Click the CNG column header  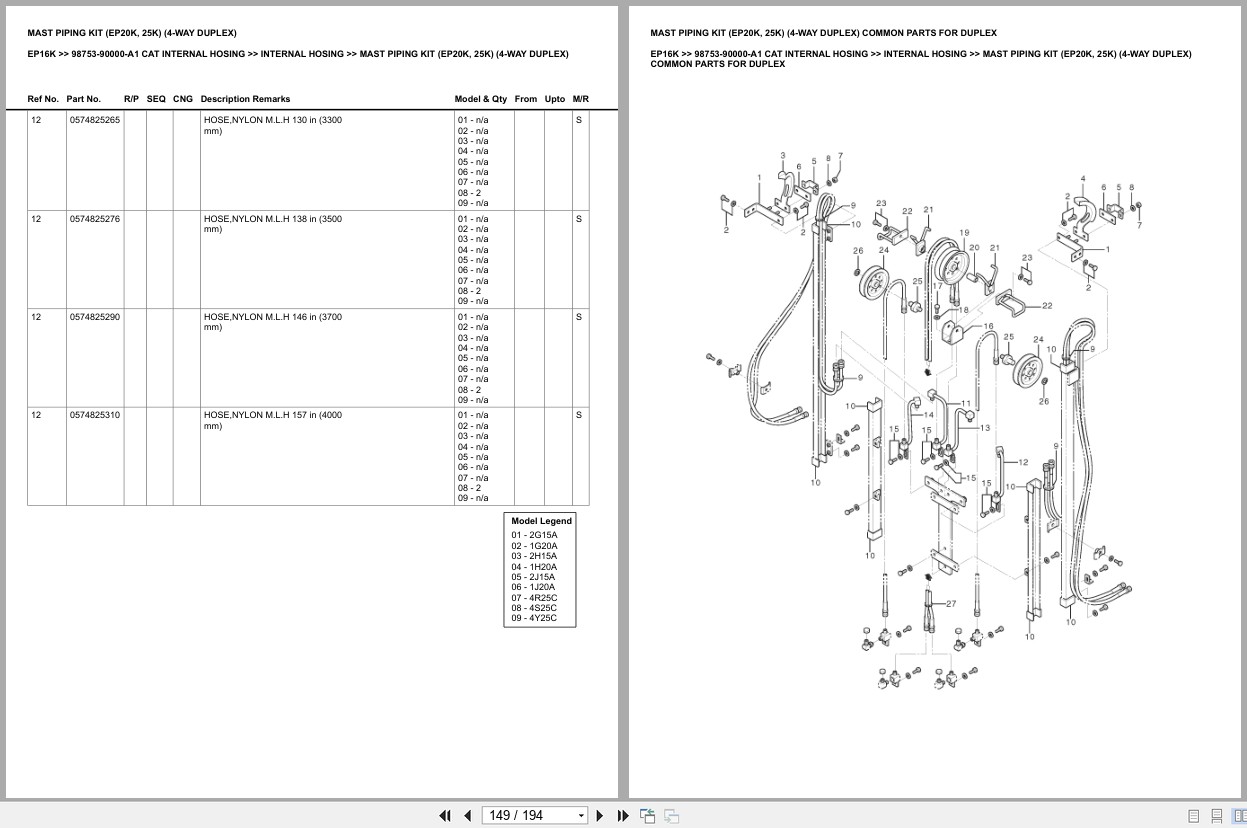pyautogui.click(x=183, y=99)
